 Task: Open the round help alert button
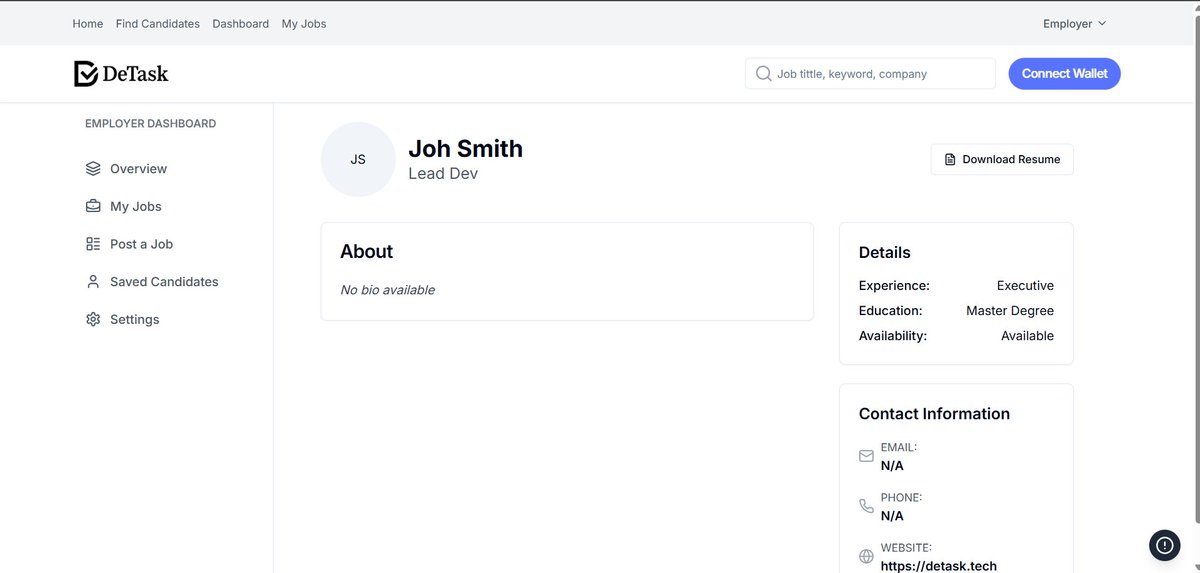[1164, 544]
